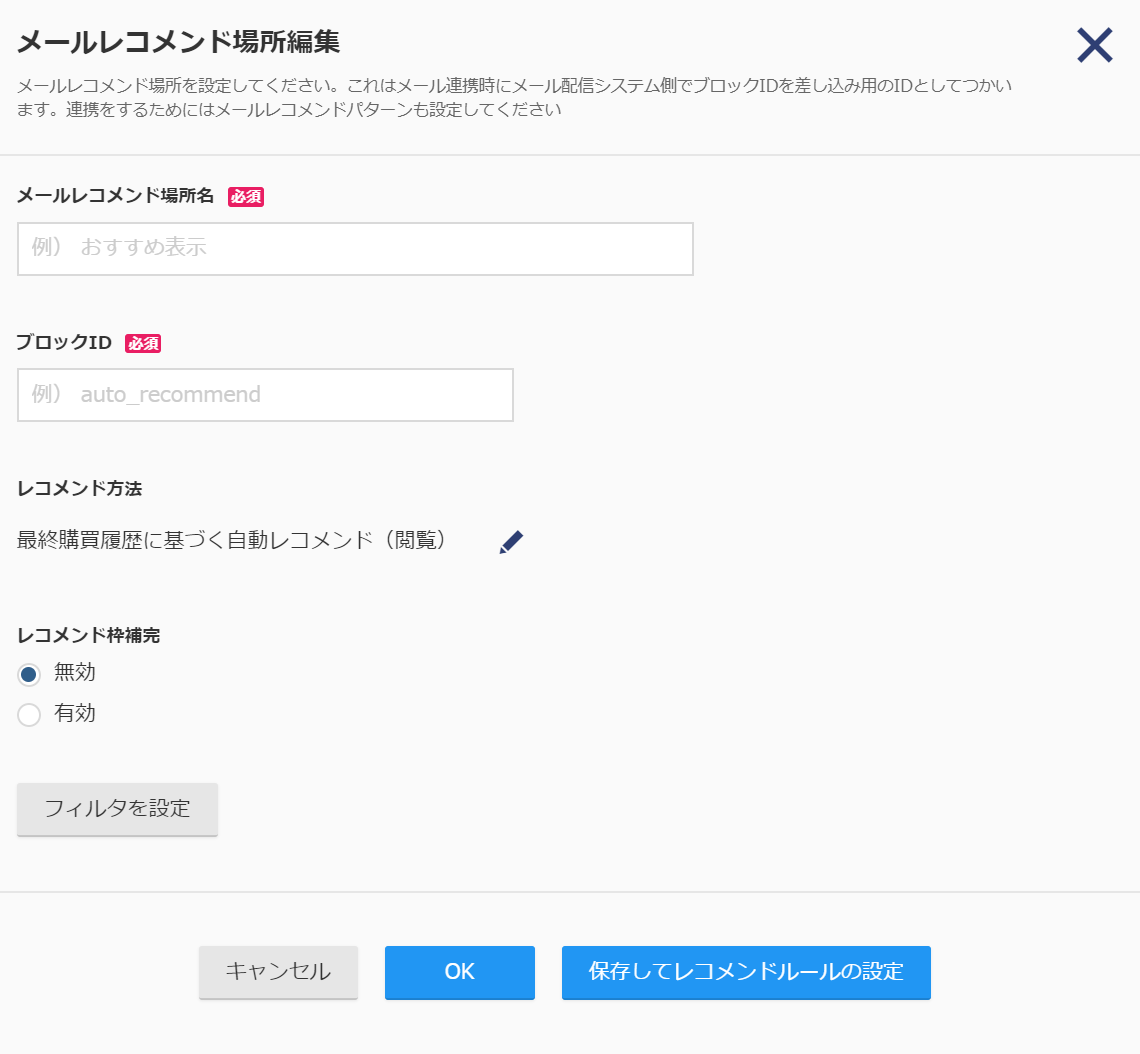This screenshot has width=1140, height=1054.
Task: Click the pencil icon to edit レコメンド方法
Action: click(x=511, y=542)
